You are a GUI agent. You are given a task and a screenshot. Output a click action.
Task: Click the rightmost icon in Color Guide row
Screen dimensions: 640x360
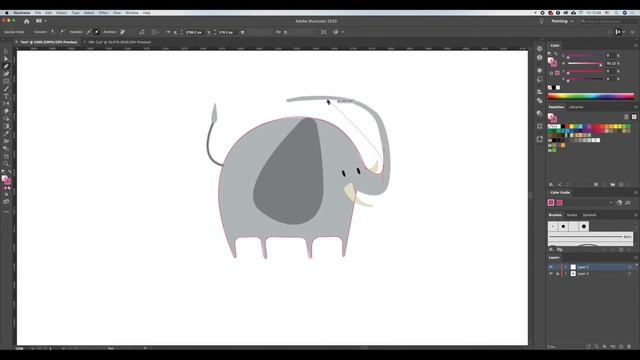pos(628,202)
